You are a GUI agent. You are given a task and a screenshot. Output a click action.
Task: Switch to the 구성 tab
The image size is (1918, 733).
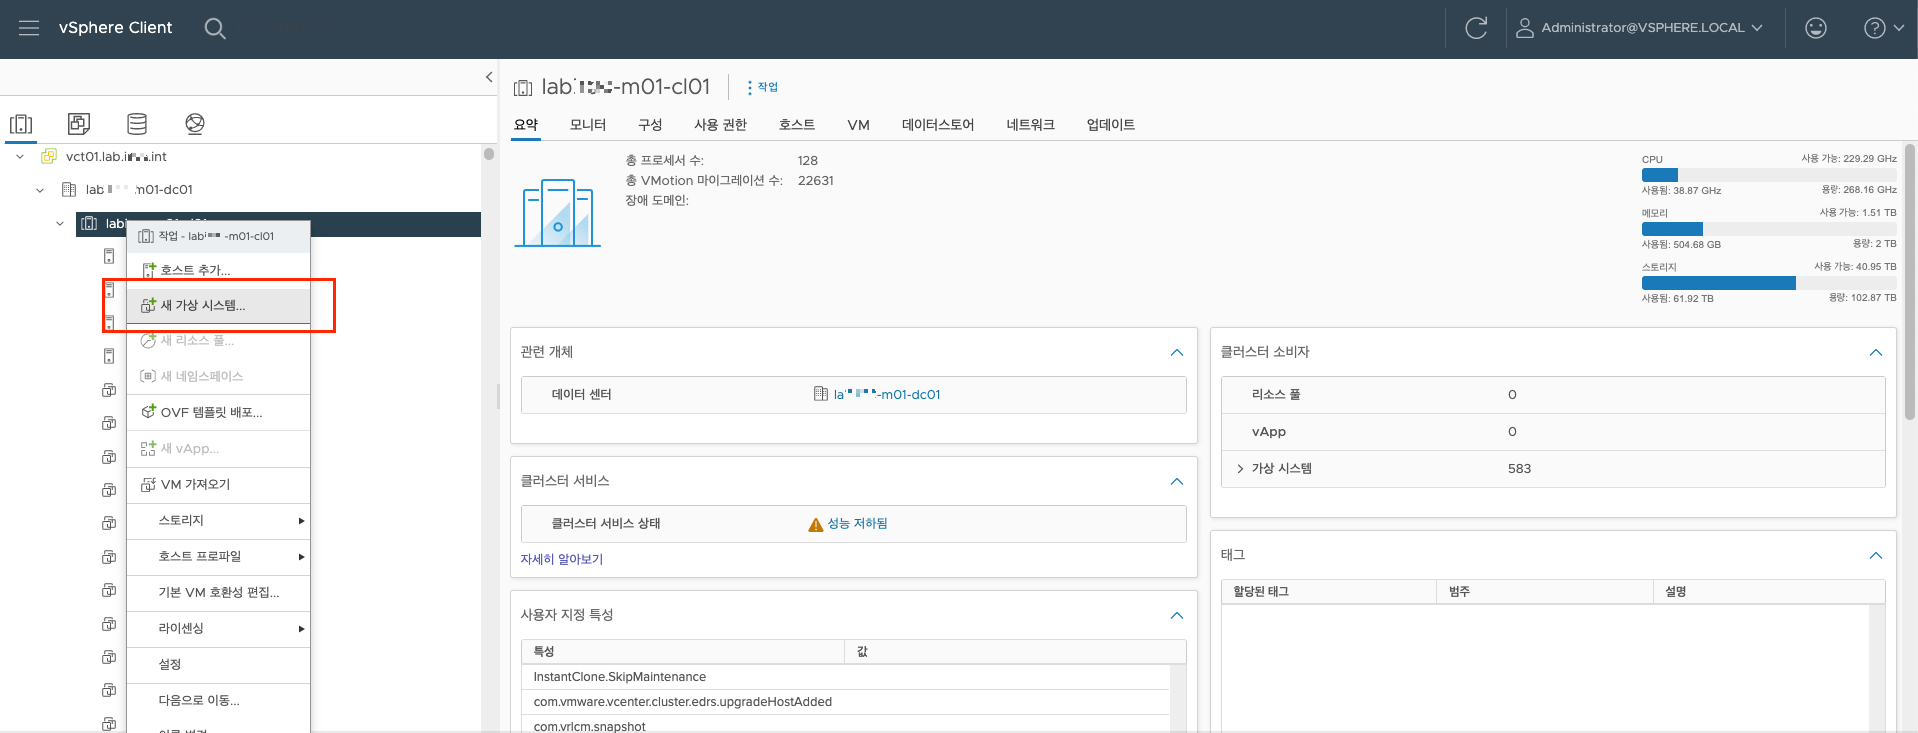coord(650,125)
